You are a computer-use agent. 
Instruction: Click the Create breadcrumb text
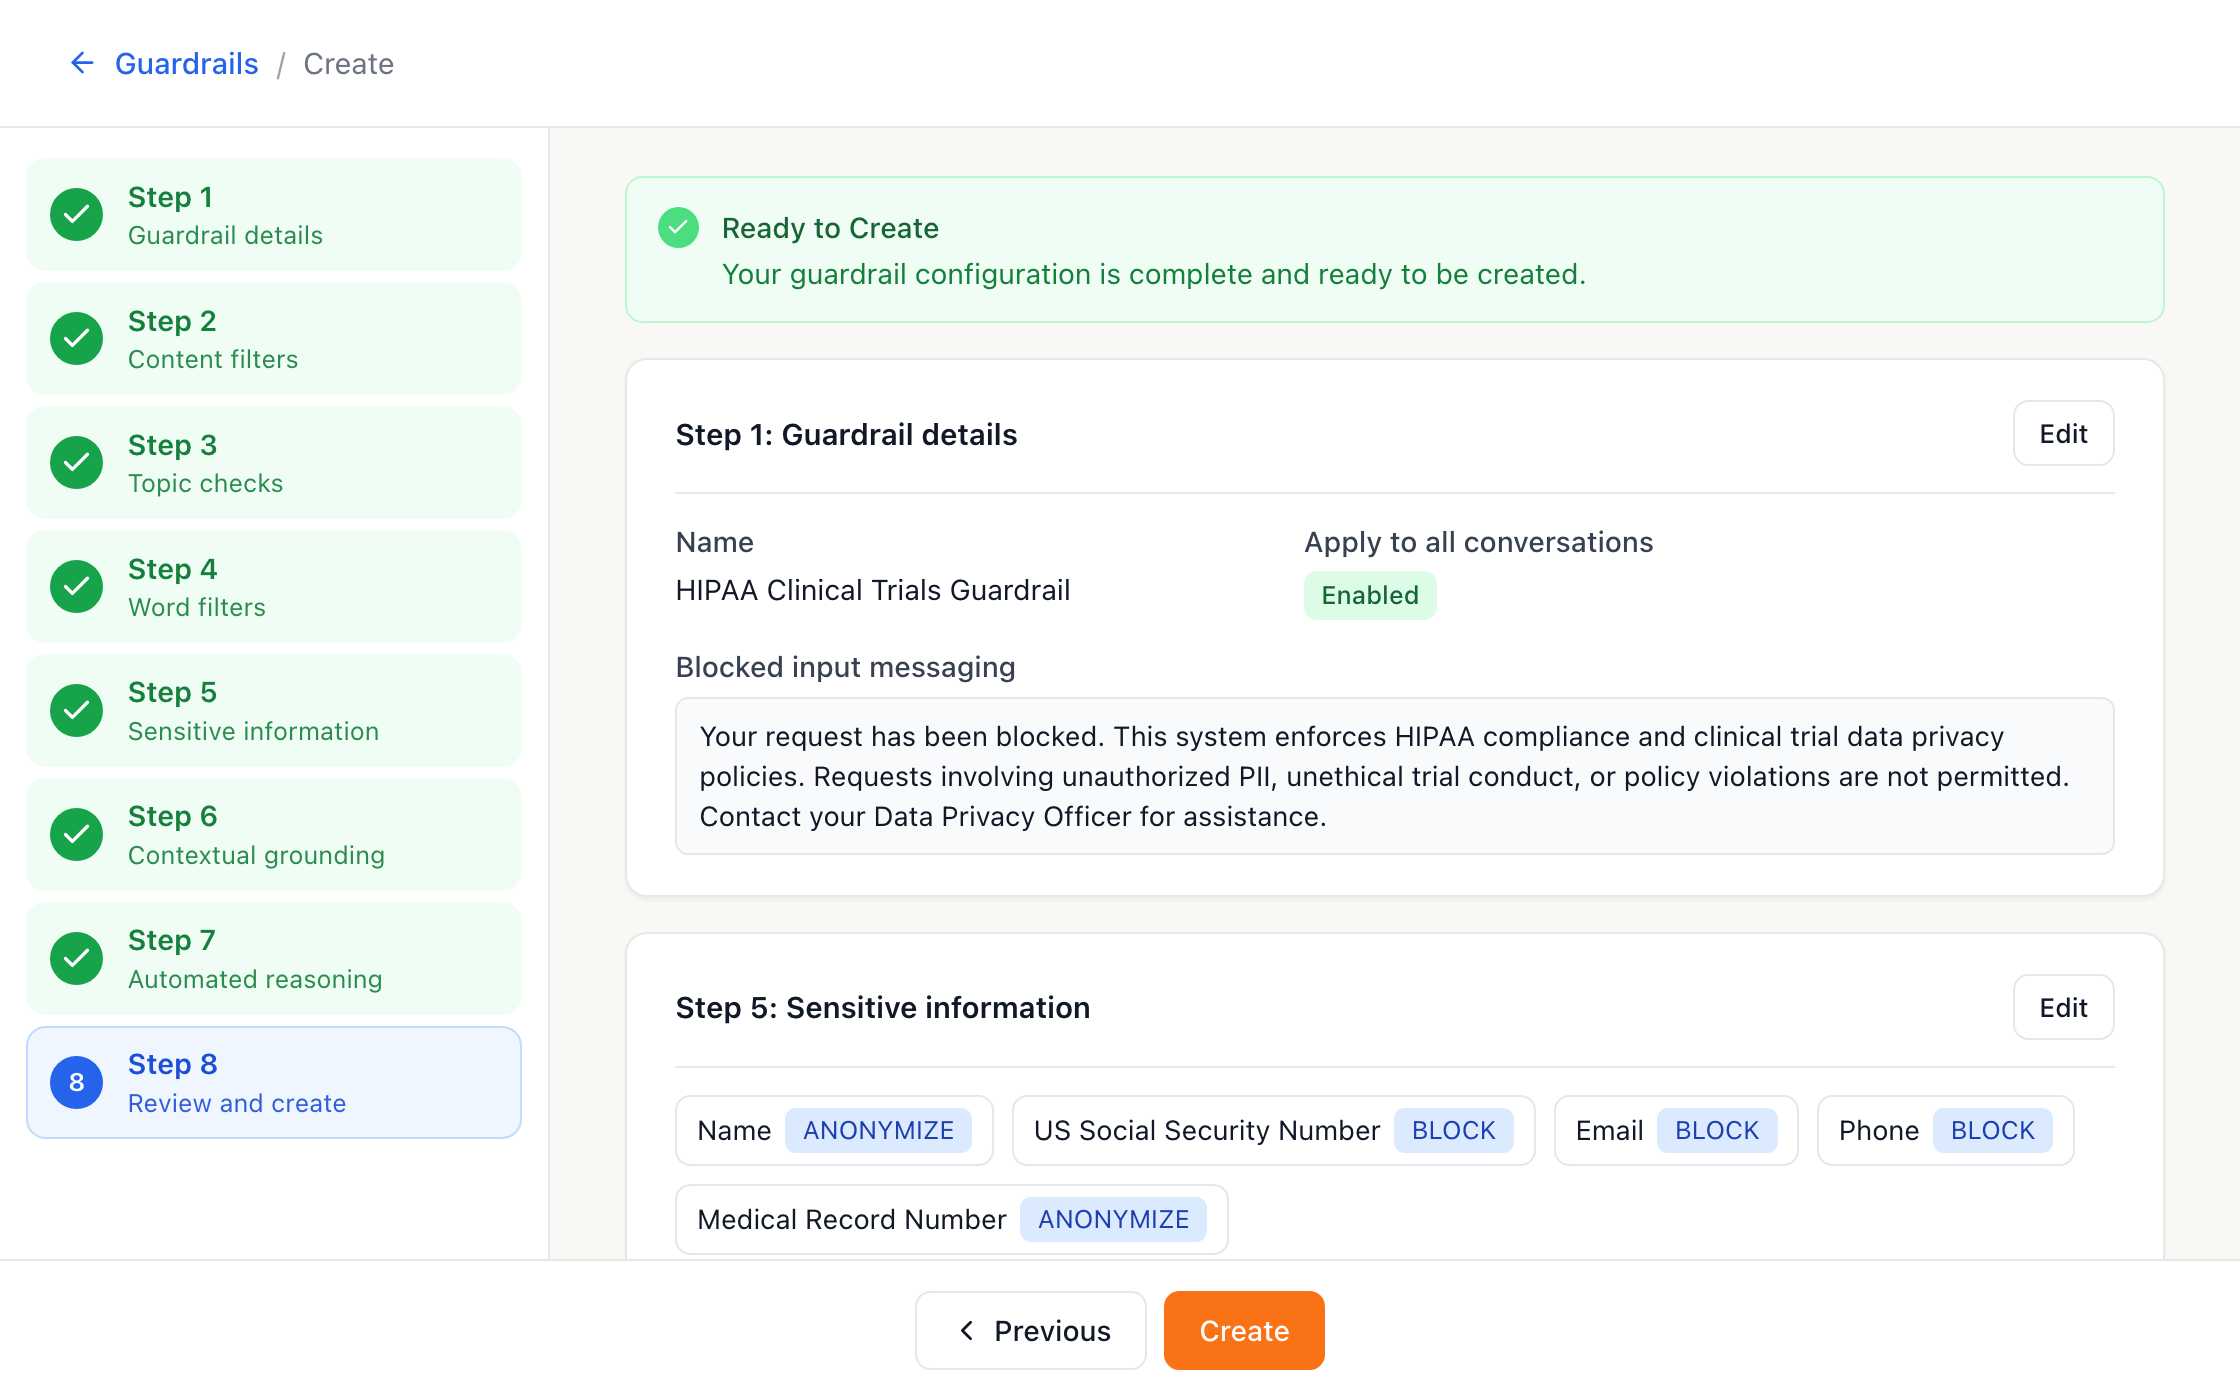pos(348,63)
